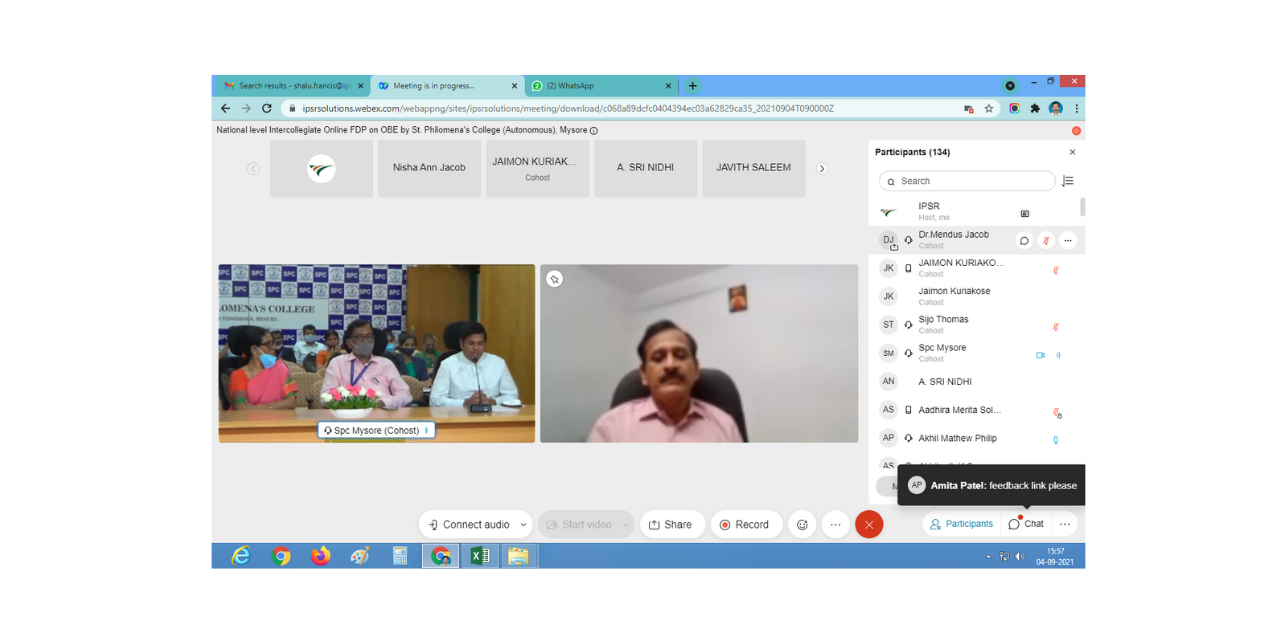
Task: Bookmark this page with star icon
Action: [989, 108]
